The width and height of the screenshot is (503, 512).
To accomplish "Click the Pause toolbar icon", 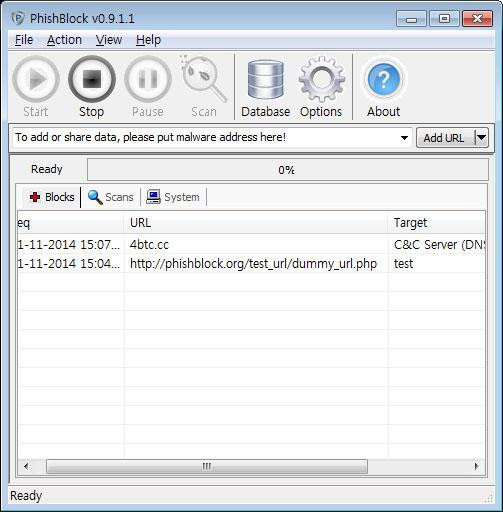I will click(148, 80).
